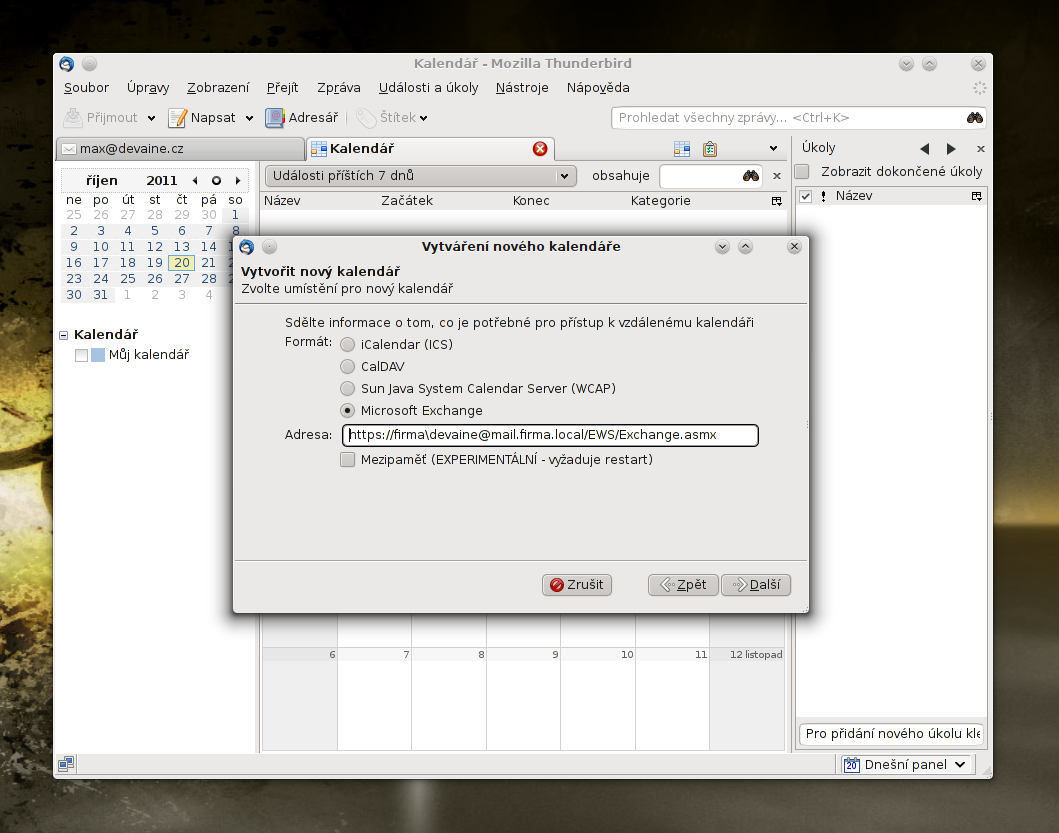Viewport: 1059px width, 833px height.
Task: Switch to tasks view toolbar icon
Action: (709, 149)
